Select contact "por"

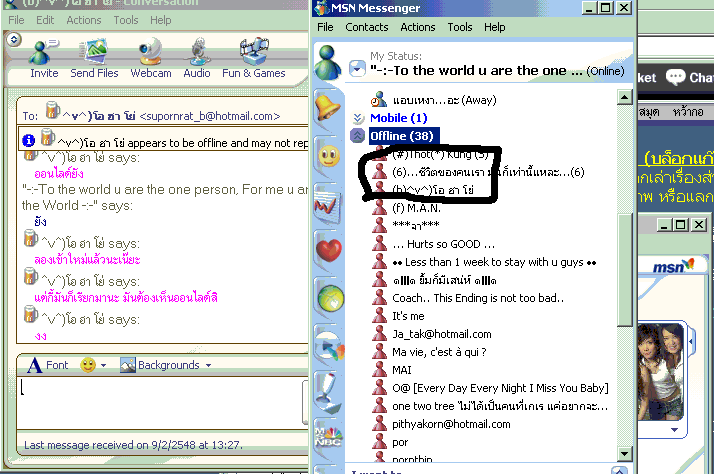point(400,442)
